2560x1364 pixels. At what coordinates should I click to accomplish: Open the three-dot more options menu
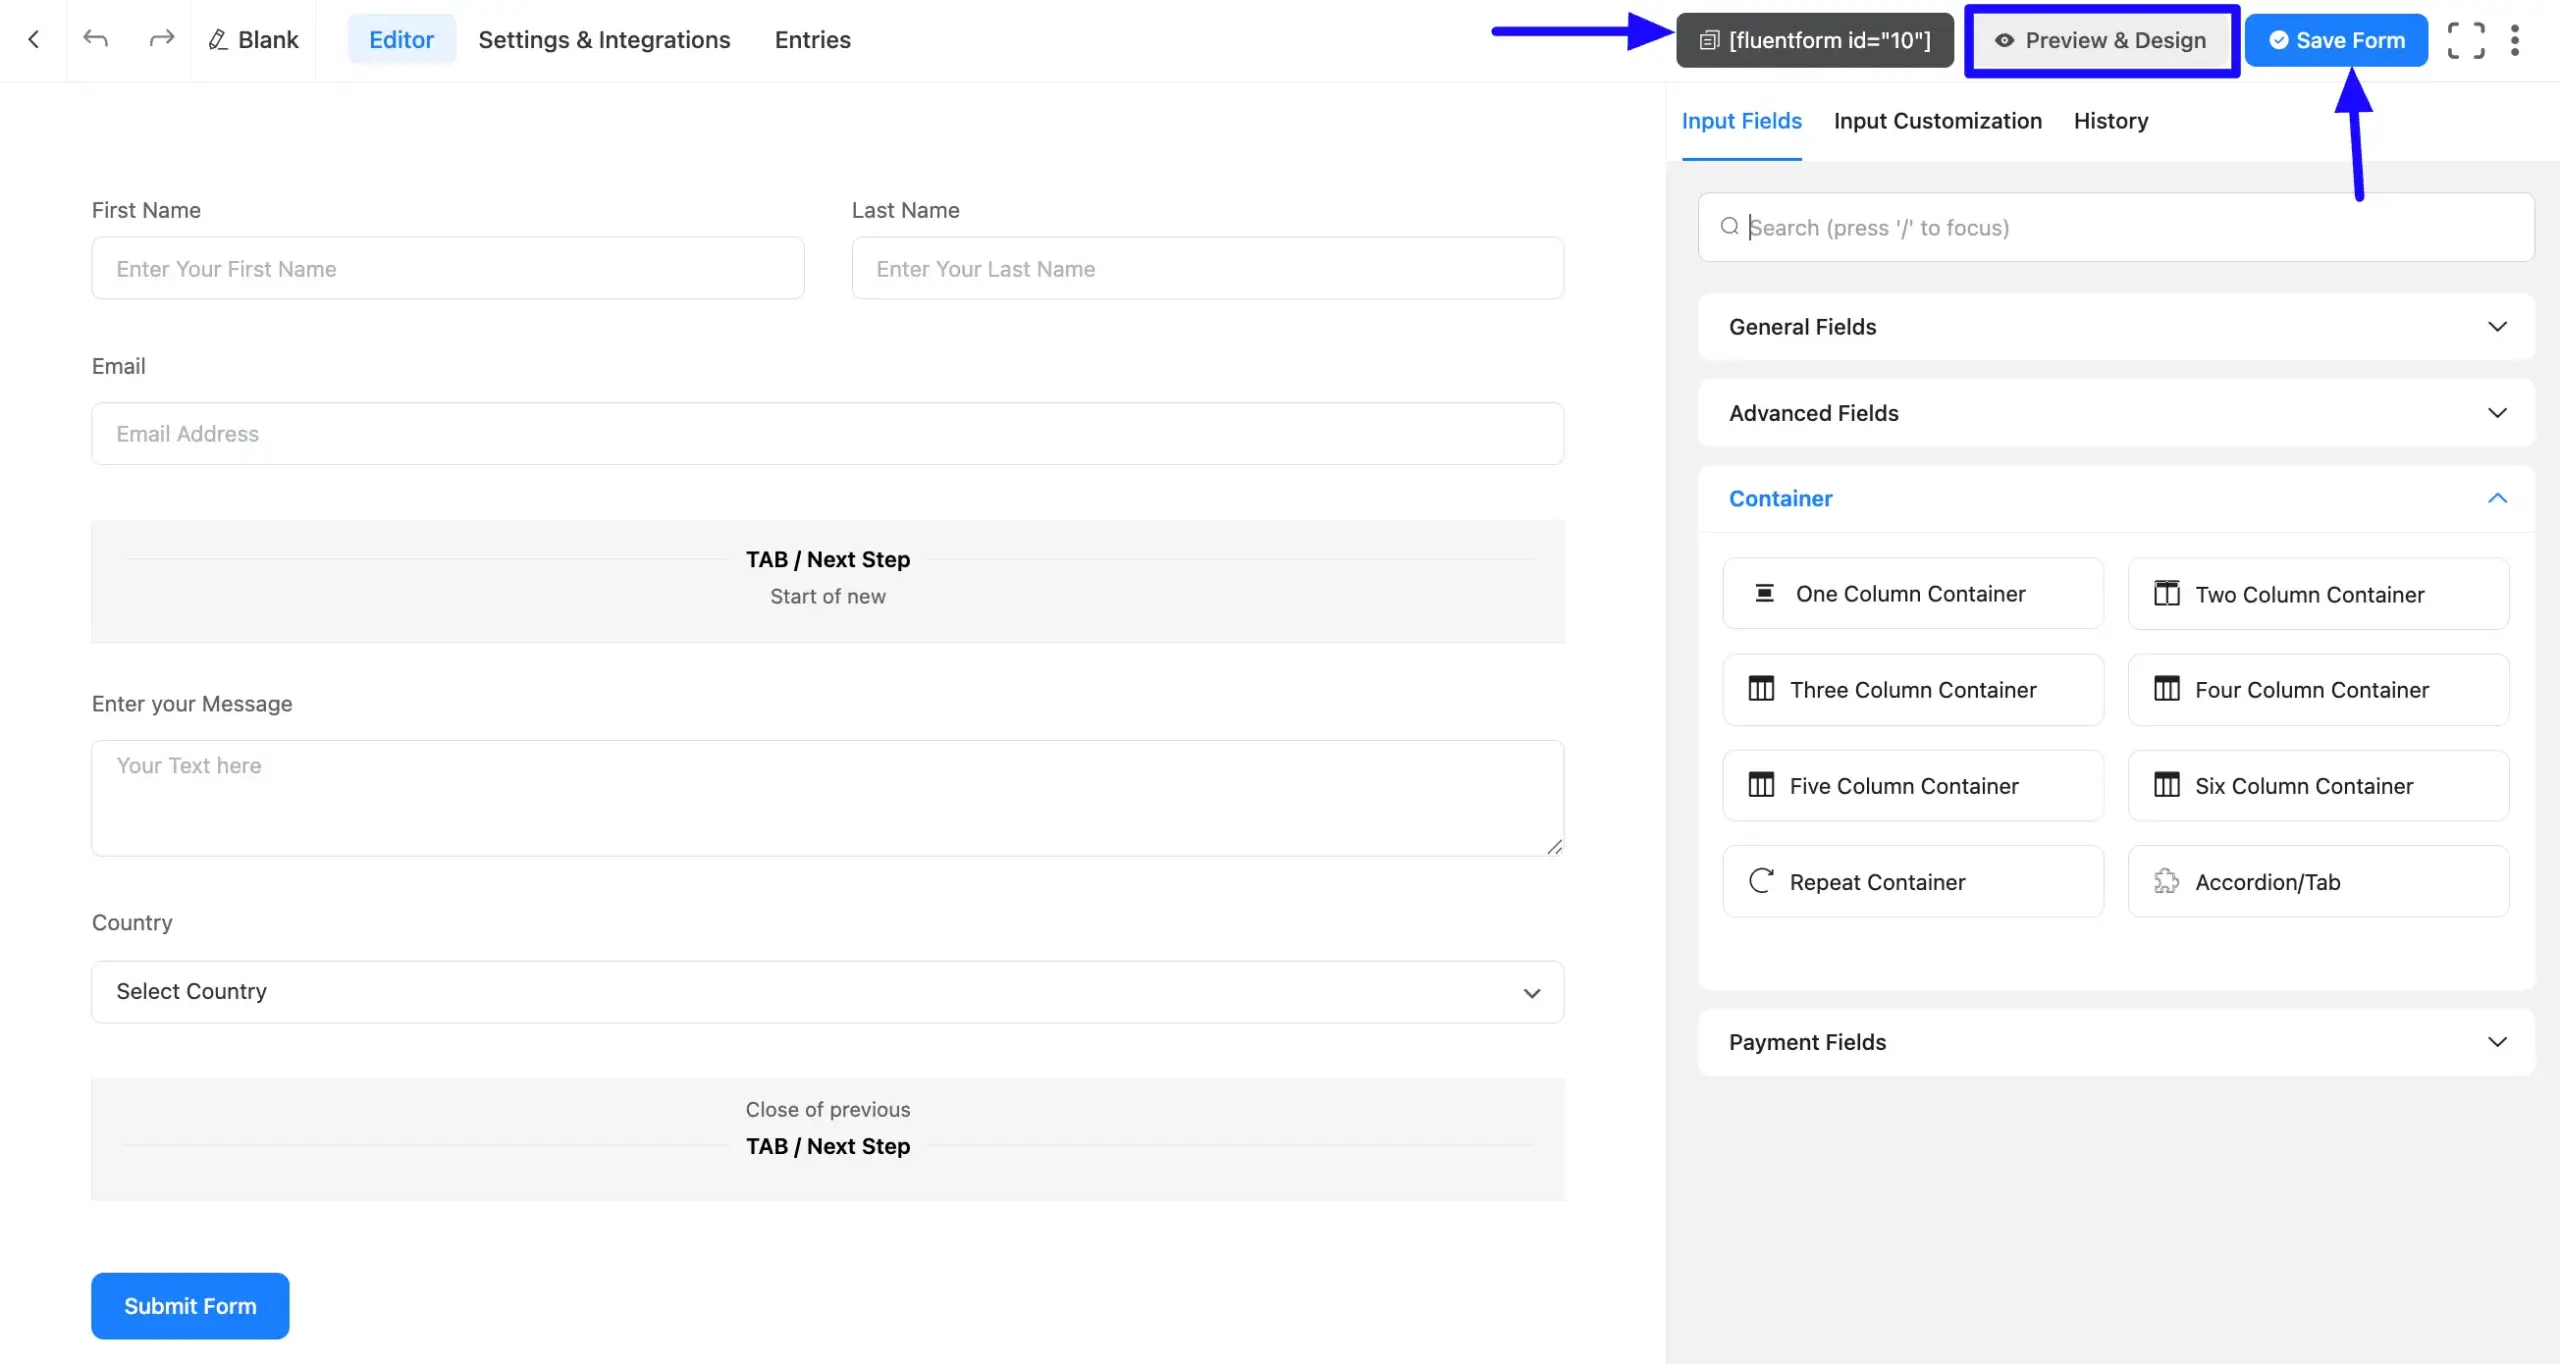click(x=2514, y=40)
